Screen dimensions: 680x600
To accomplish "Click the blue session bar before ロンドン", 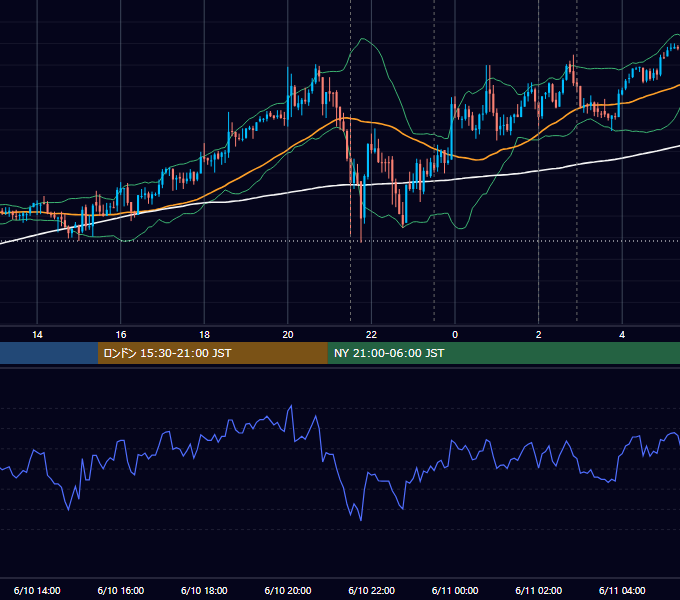I will 49,353.
